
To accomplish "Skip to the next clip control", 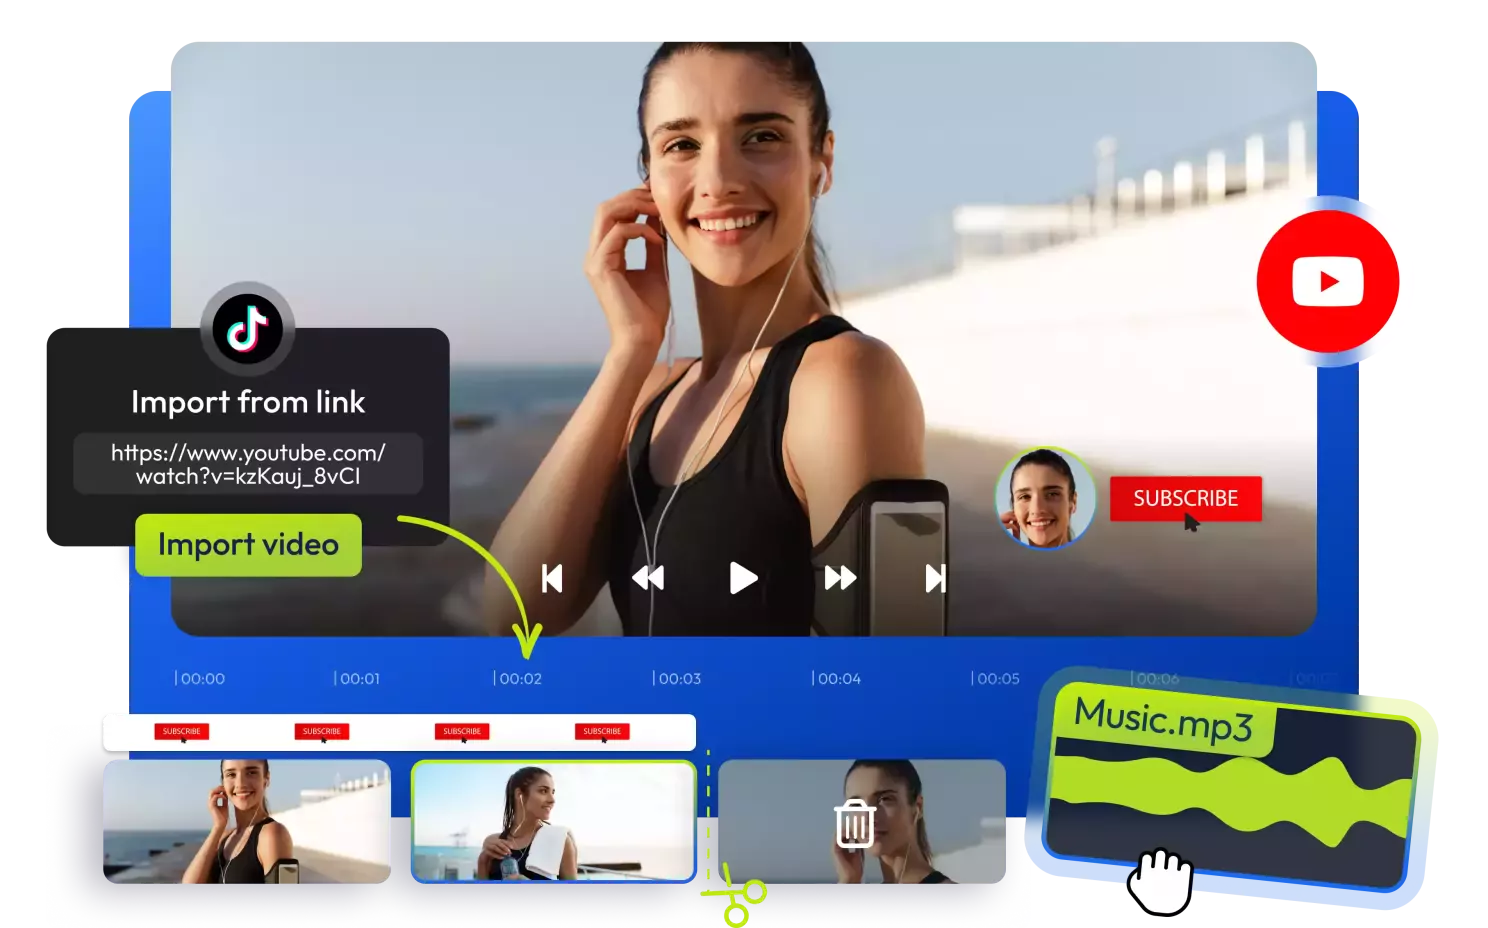I will [x=936, y=578].
